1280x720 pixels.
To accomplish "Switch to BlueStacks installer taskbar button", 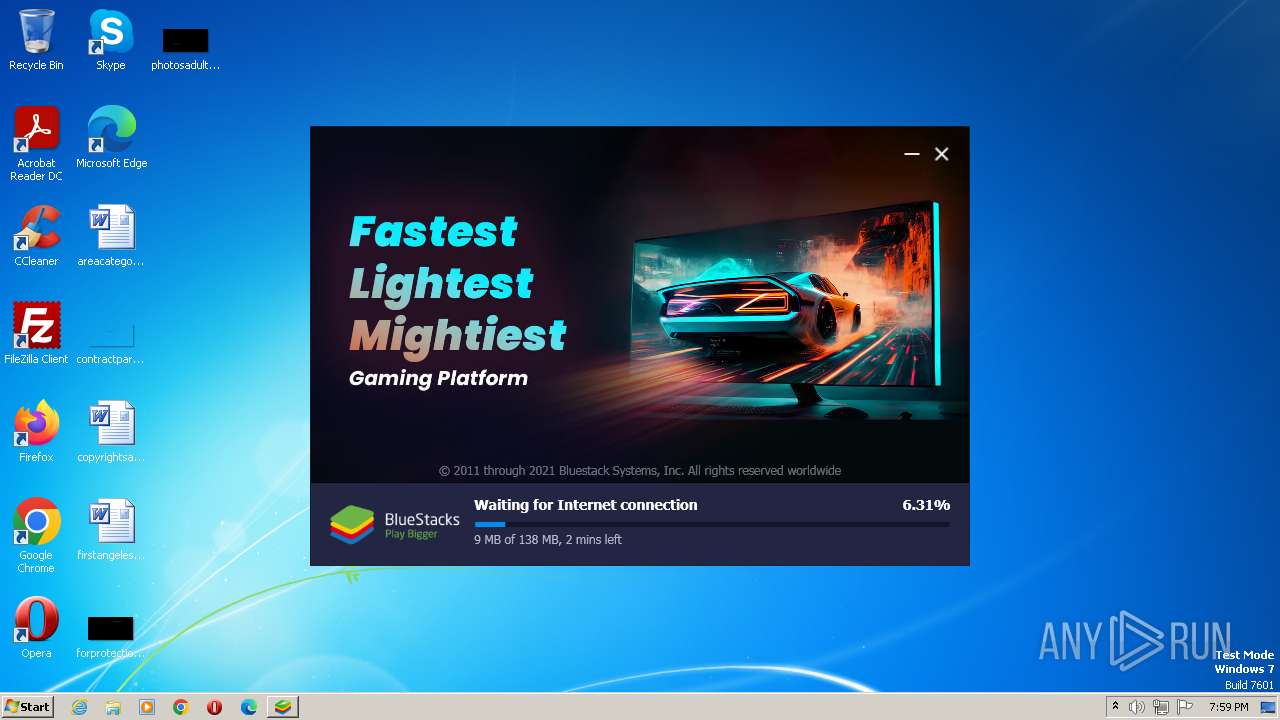I will [x=283, y=707].
